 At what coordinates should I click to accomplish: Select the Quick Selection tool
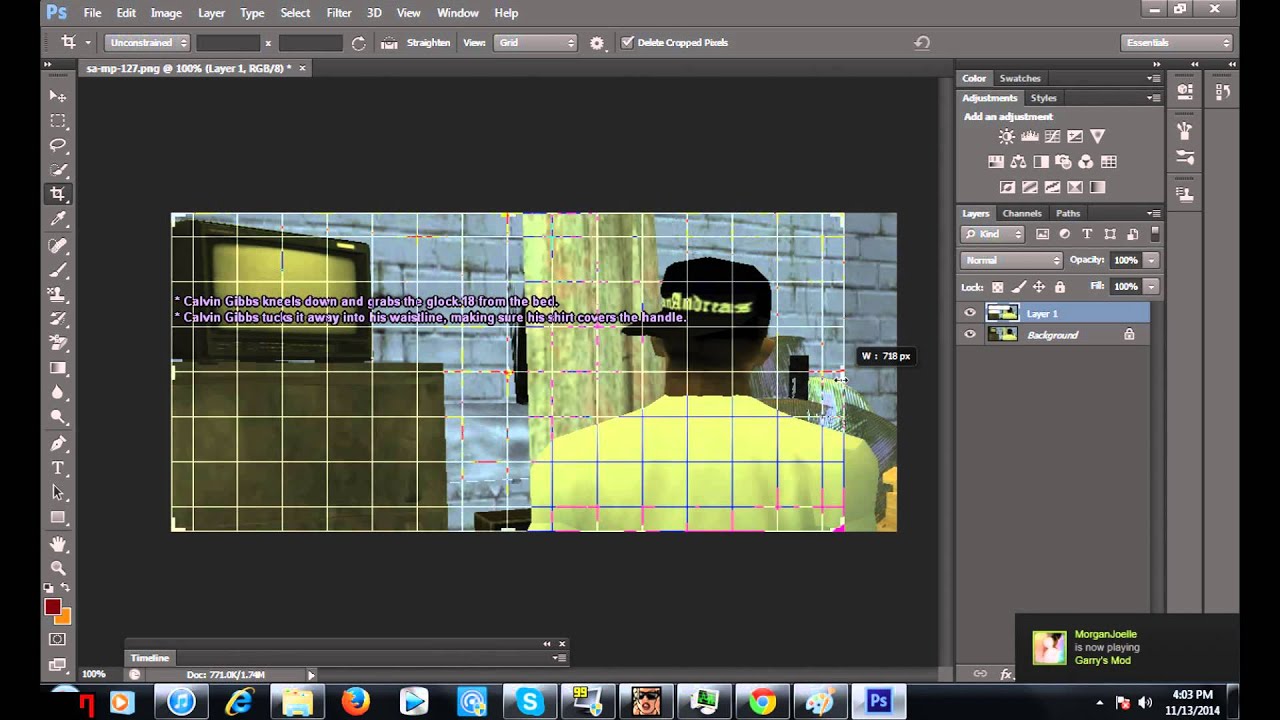pyautogui.click(x=58, y=170)
